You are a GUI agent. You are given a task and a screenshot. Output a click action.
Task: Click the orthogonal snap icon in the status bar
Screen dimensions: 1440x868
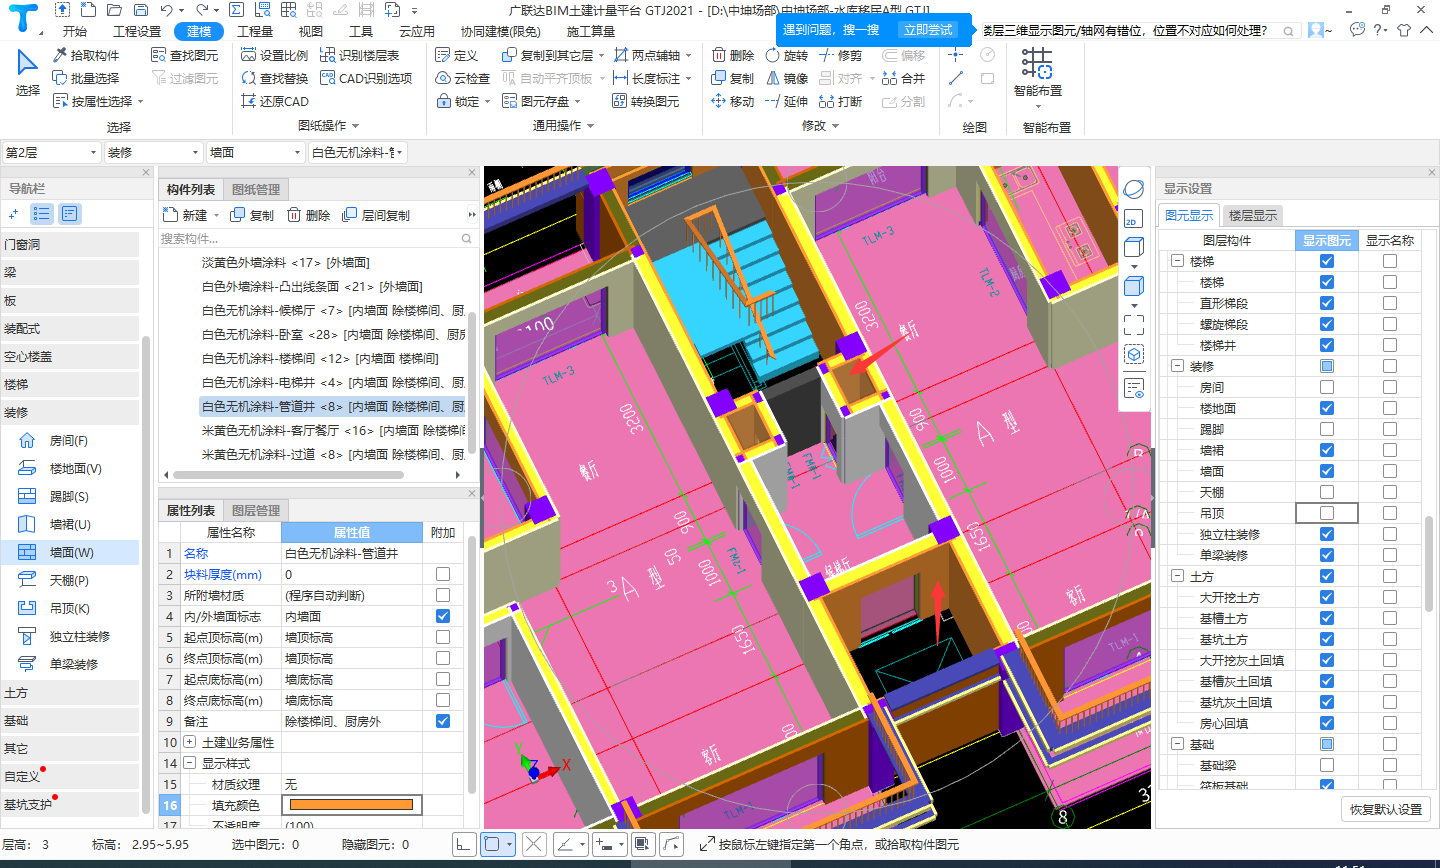click(x=464, y=845)
